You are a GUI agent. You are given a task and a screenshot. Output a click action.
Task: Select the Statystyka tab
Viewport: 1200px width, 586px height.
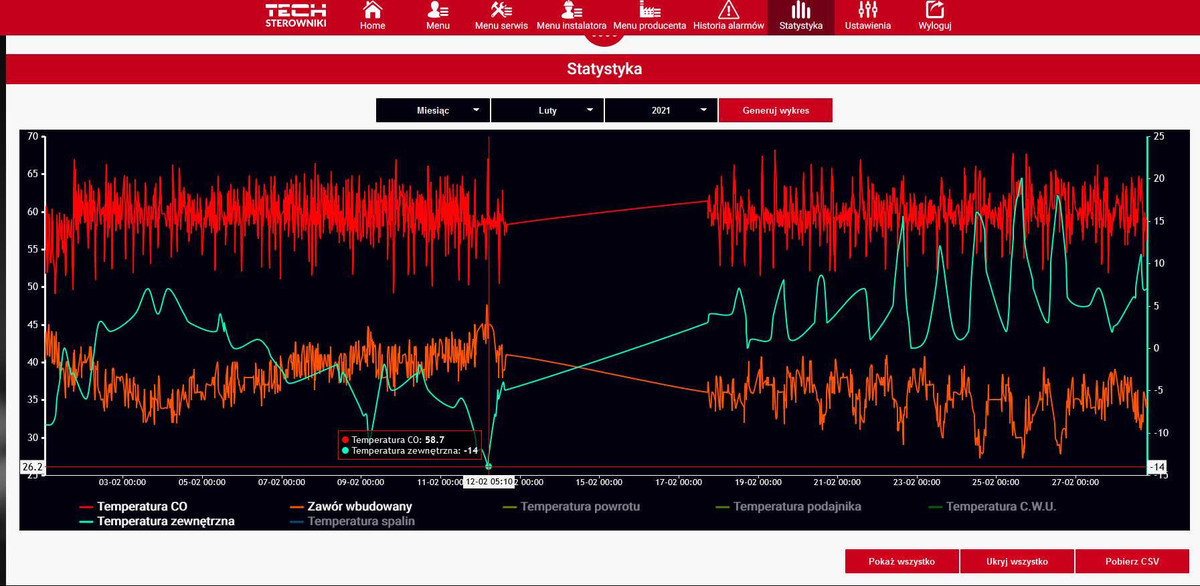point(800,17)
